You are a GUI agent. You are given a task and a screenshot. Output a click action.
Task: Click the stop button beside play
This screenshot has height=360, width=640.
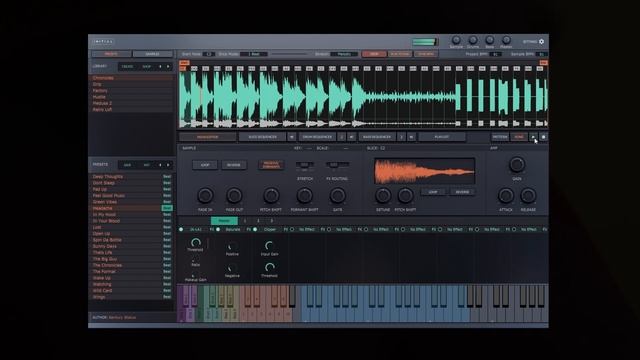pos(543,137)
